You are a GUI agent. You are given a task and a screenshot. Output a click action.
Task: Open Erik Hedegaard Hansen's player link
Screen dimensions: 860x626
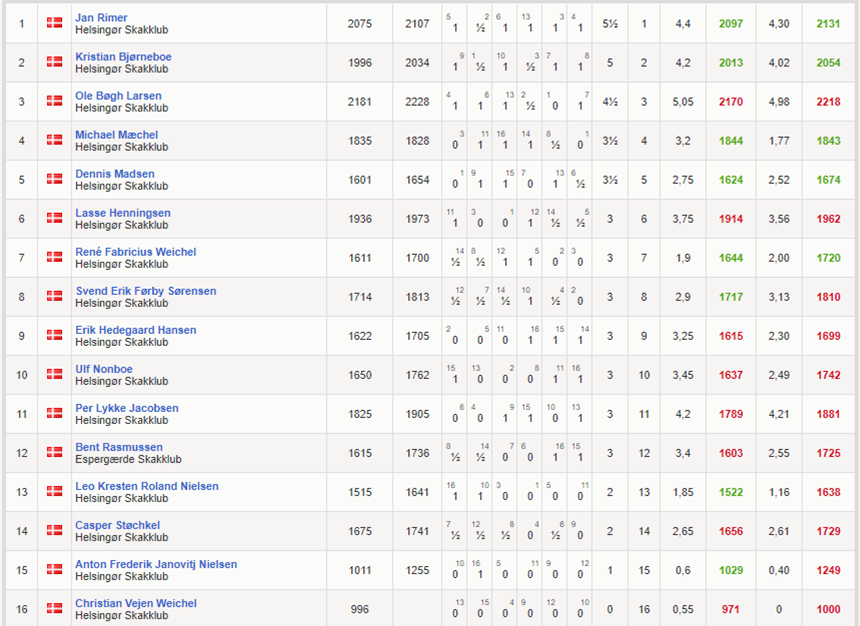(135, 330)
